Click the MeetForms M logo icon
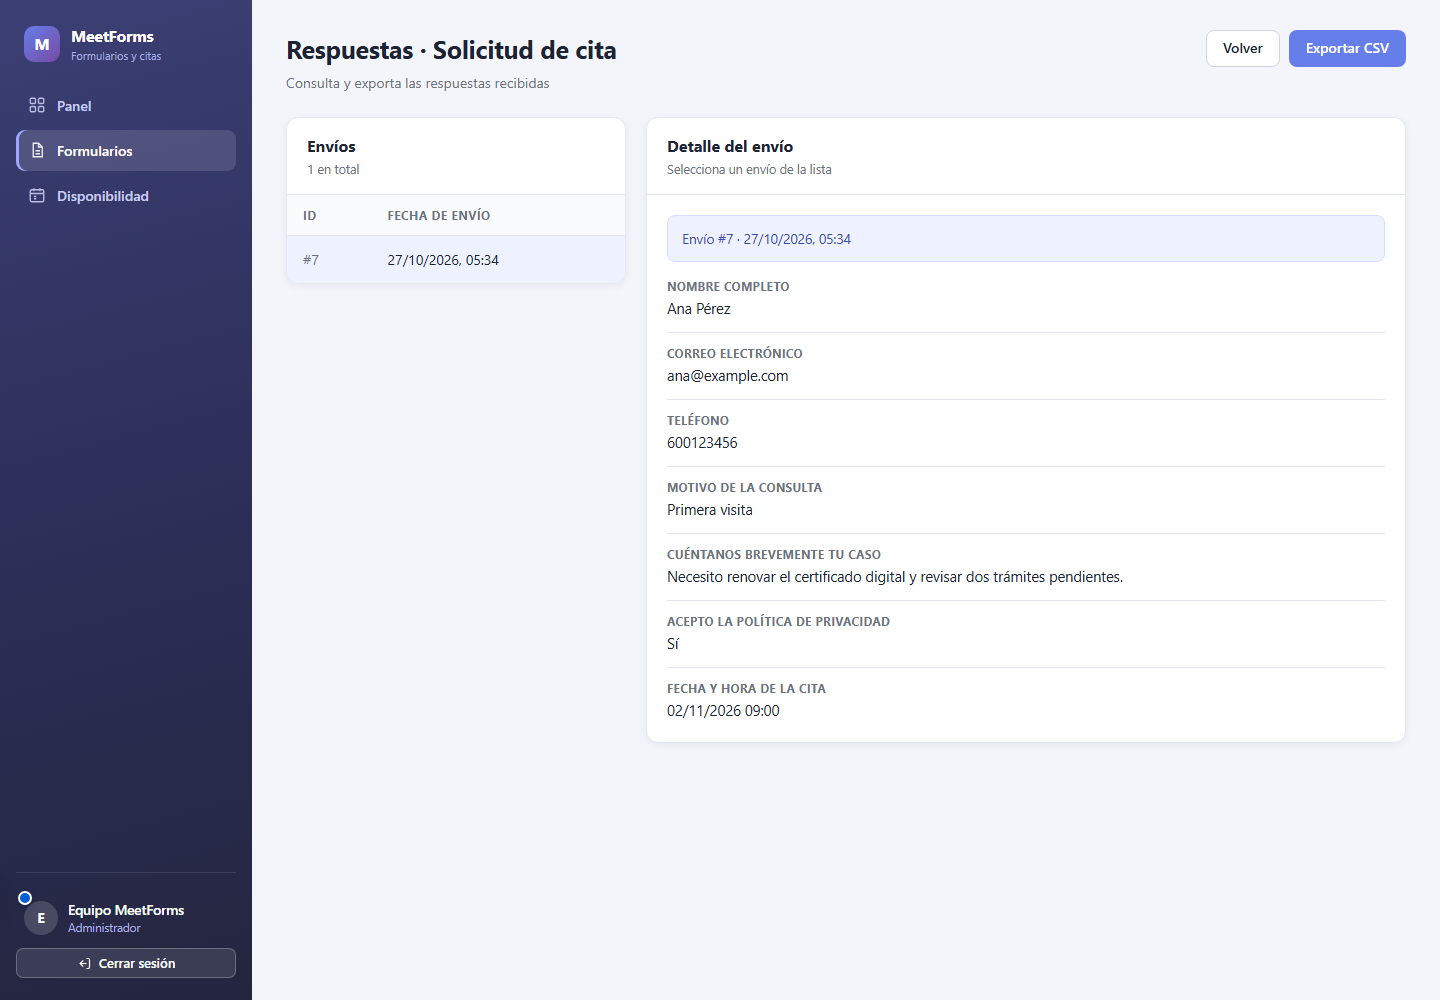This screenshot has width=1440, height=1000. (42, 44)
